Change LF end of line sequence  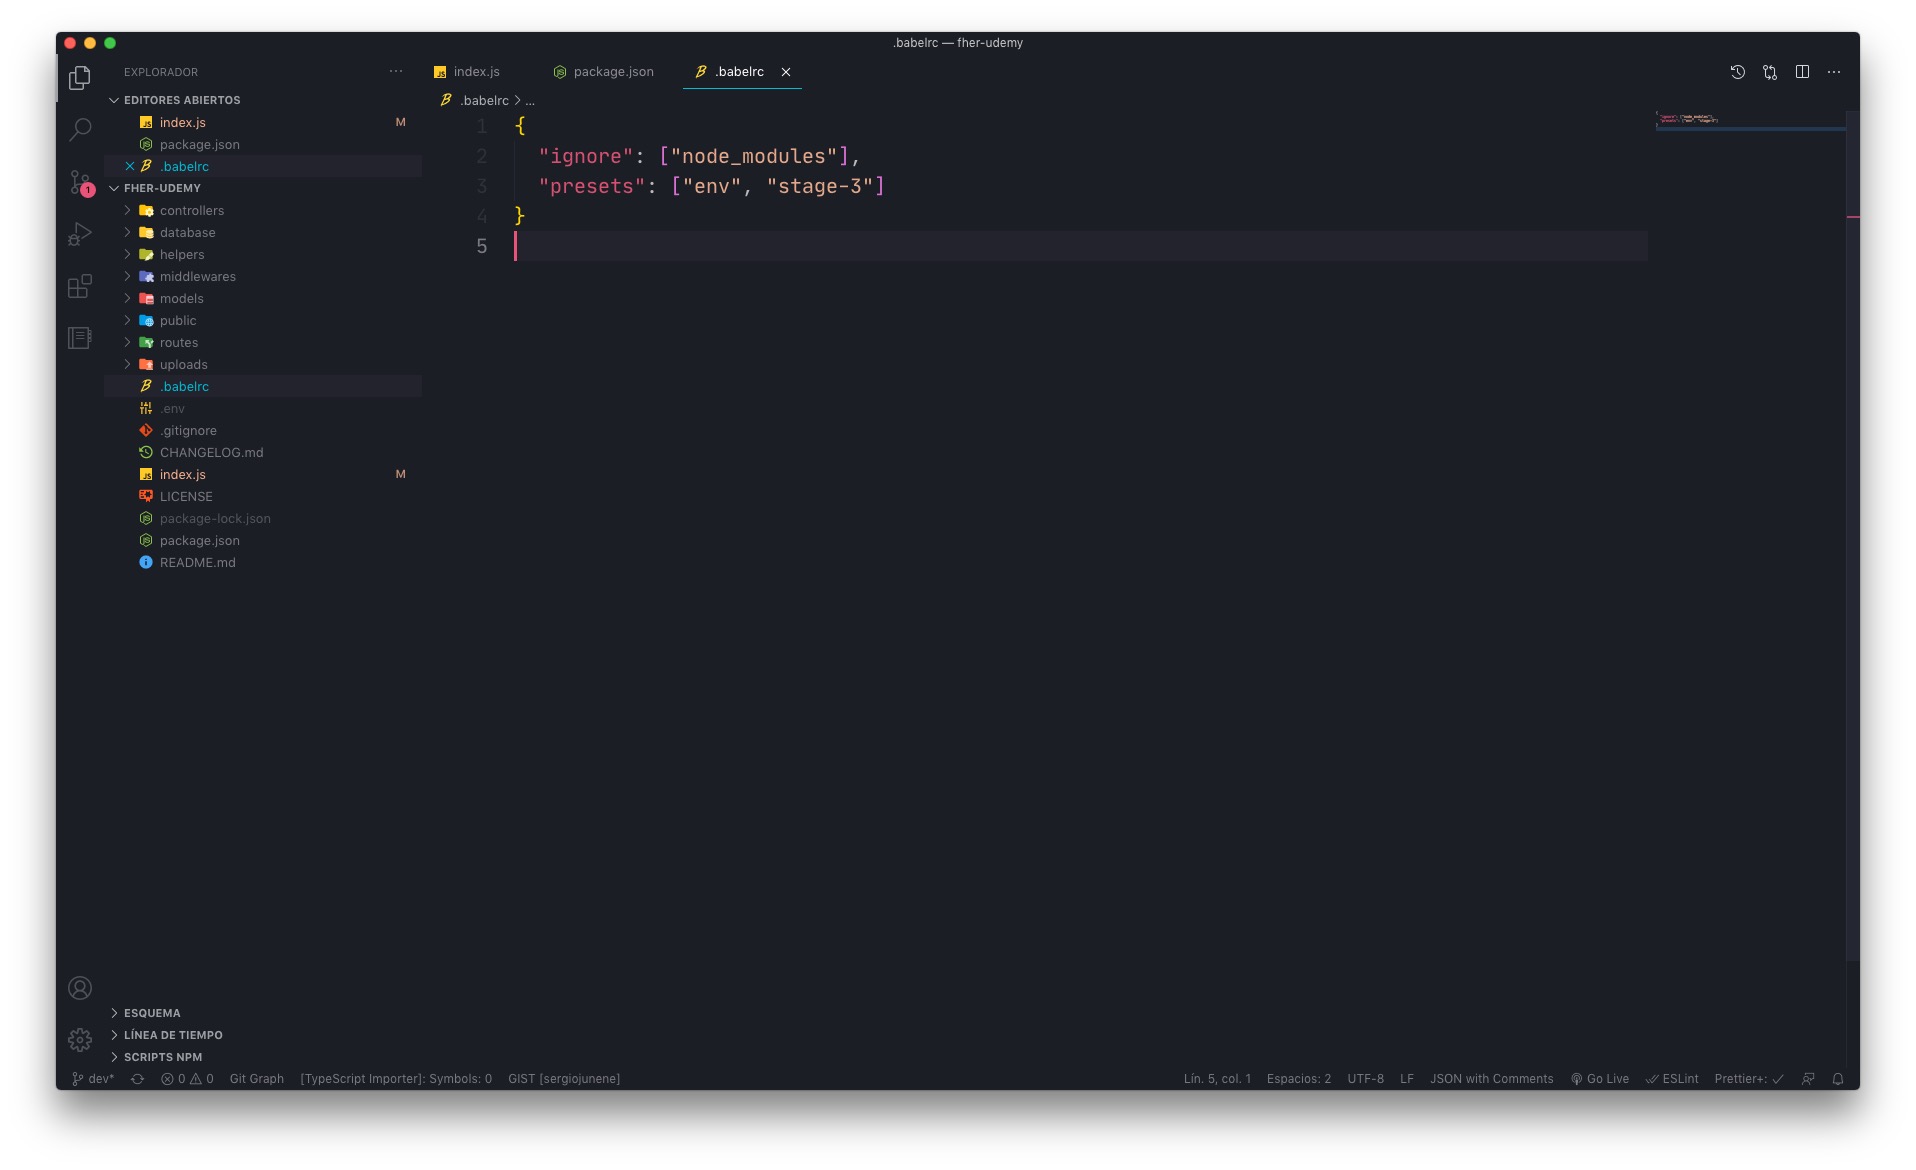(1407, 1079)
